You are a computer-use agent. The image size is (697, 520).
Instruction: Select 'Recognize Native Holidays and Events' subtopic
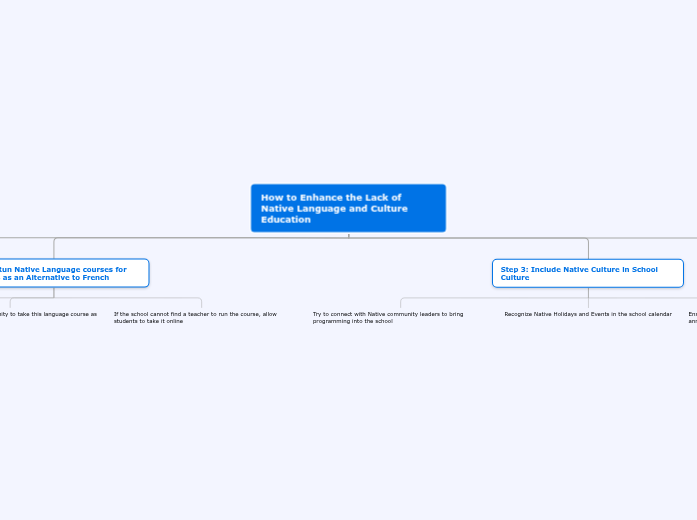[x=588, y=314]
